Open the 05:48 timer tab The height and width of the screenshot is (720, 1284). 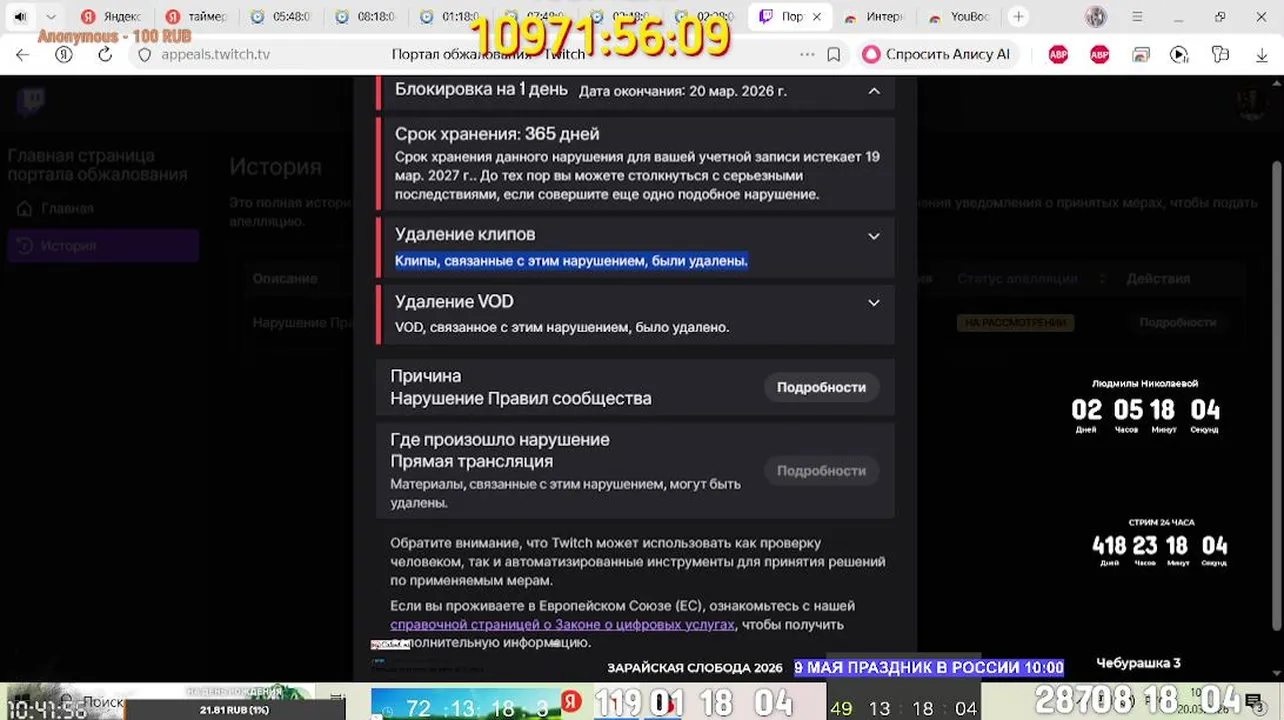(281, 17)
